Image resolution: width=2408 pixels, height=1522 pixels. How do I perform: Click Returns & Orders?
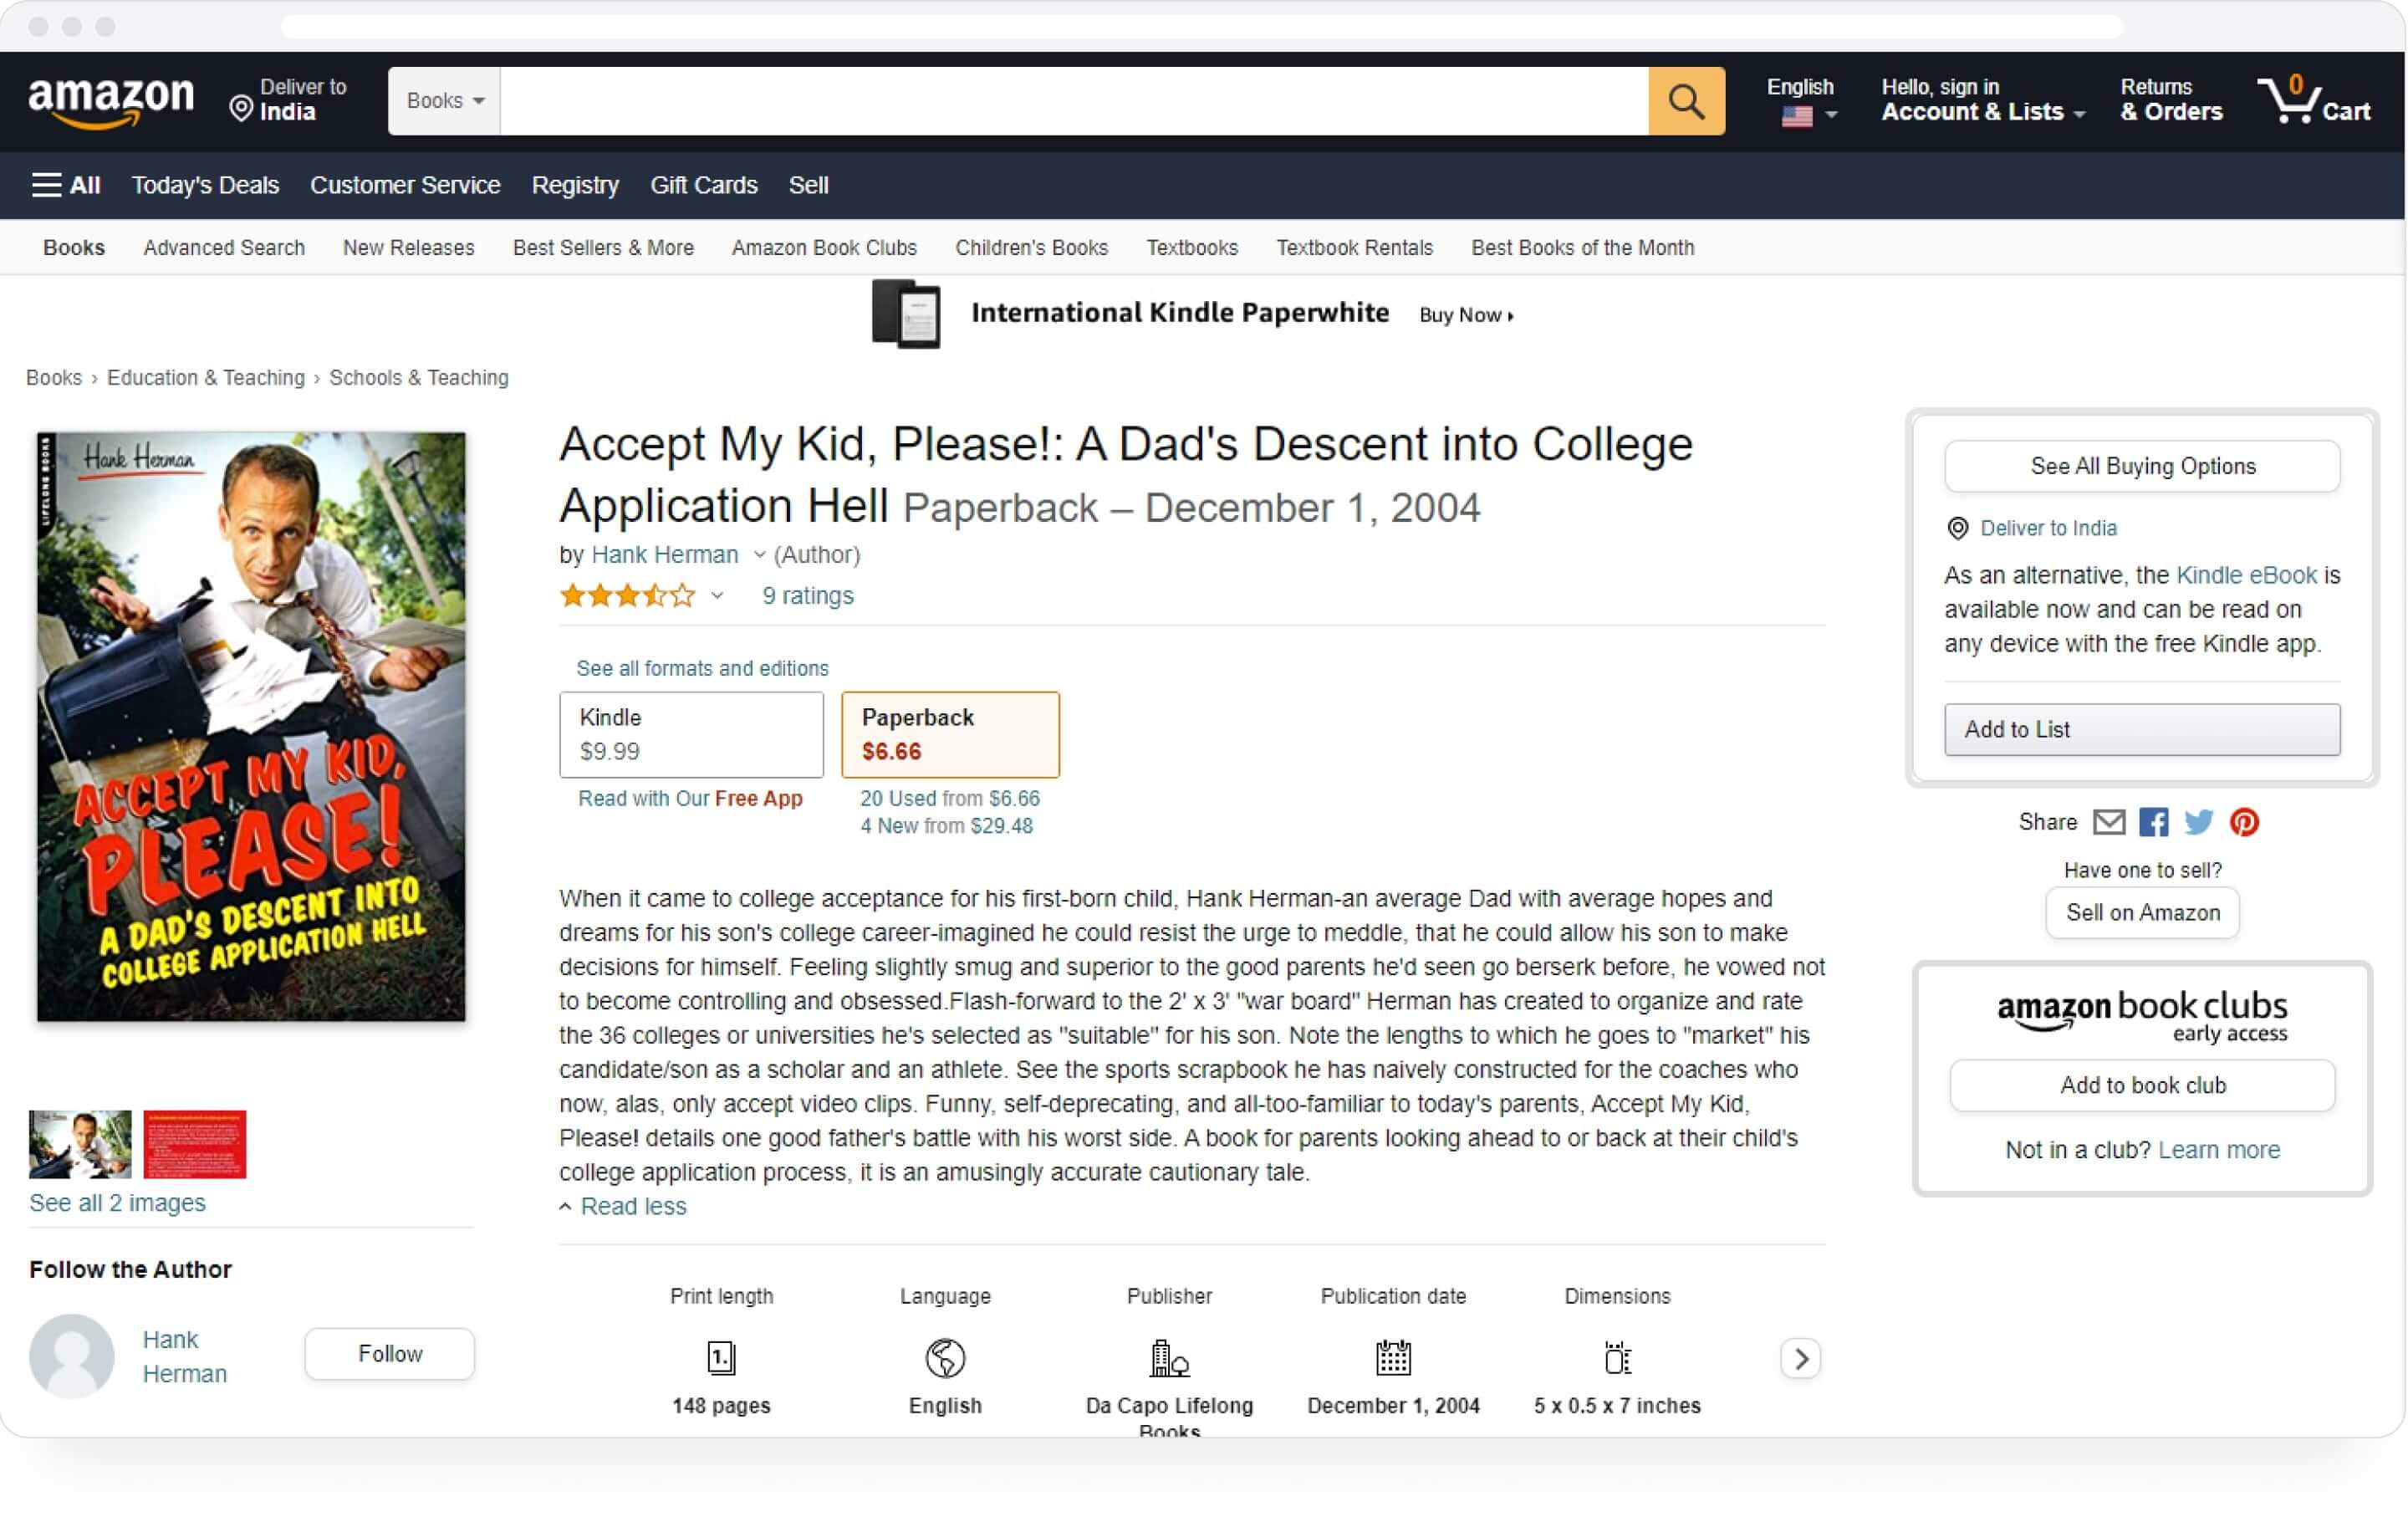coord(2171,100)
